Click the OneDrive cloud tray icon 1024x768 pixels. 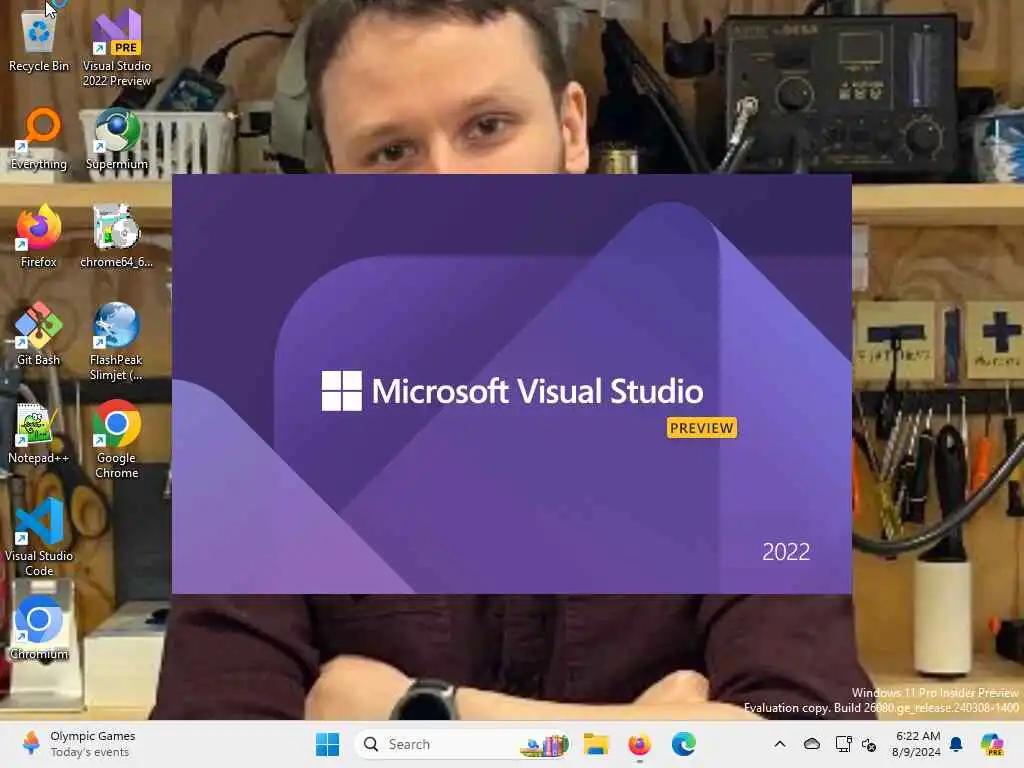point(812,744)
